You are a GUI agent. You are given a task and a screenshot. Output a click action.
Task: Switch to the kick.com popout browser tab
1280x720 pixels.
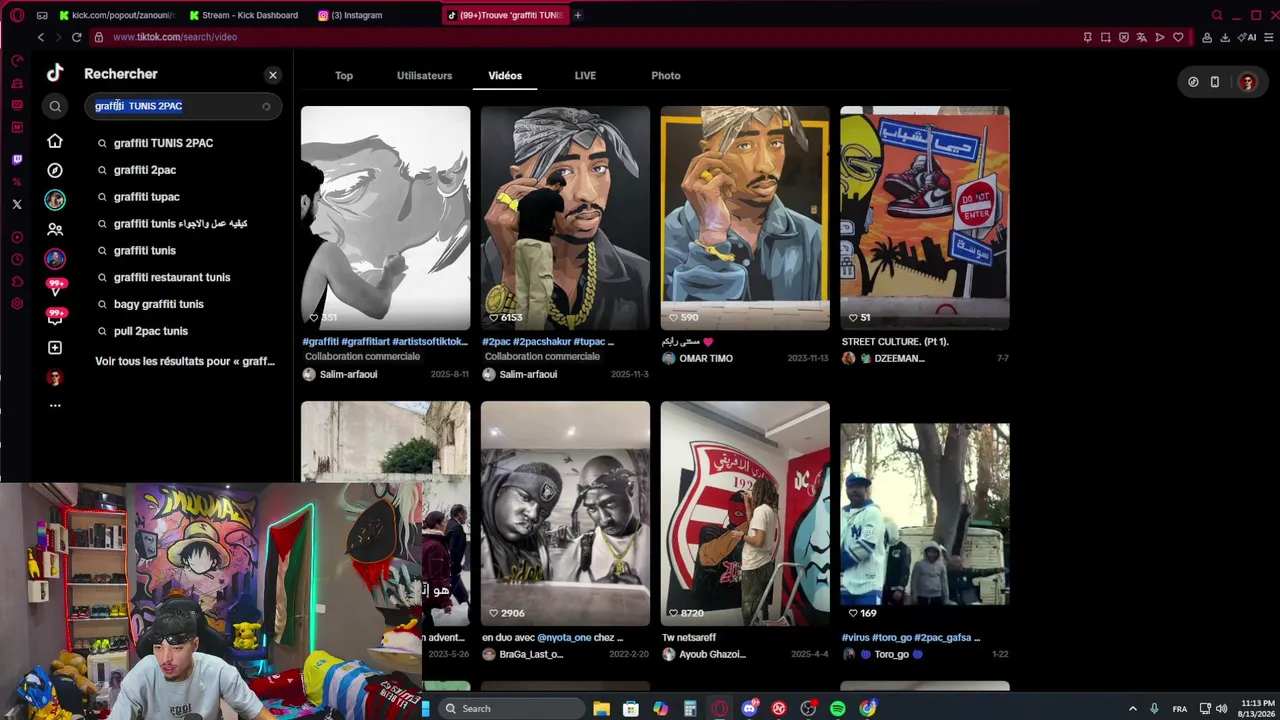click(x=116, y=15)
